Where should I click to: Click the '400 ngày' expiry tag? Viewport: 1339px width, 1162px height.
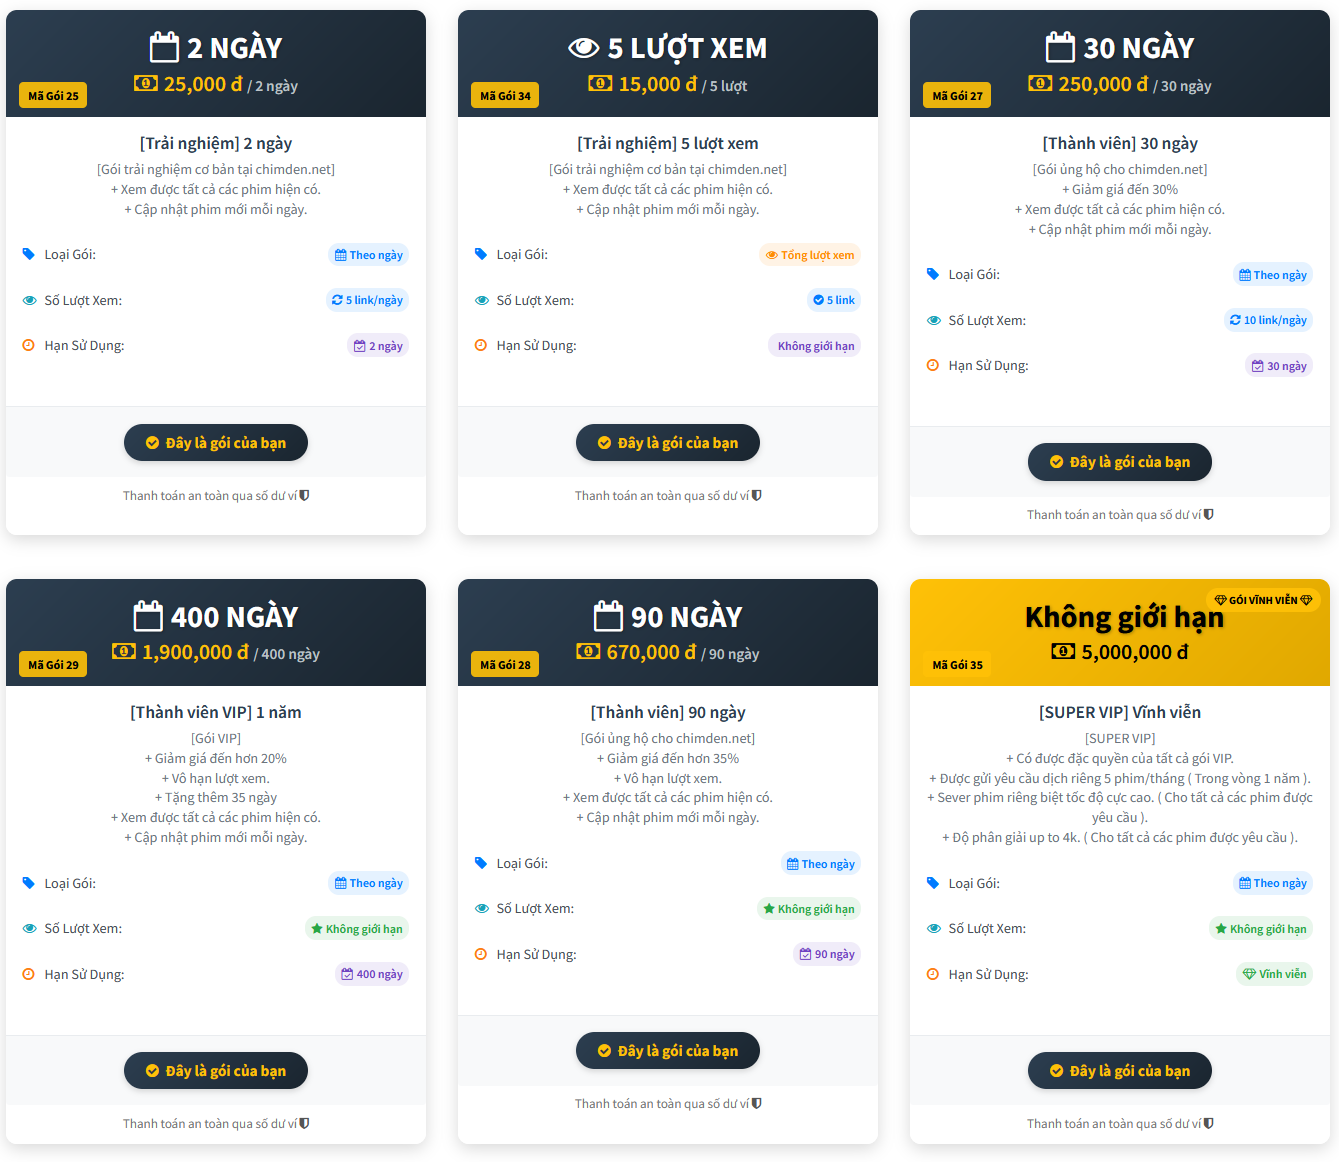click(x=372, y=974)
